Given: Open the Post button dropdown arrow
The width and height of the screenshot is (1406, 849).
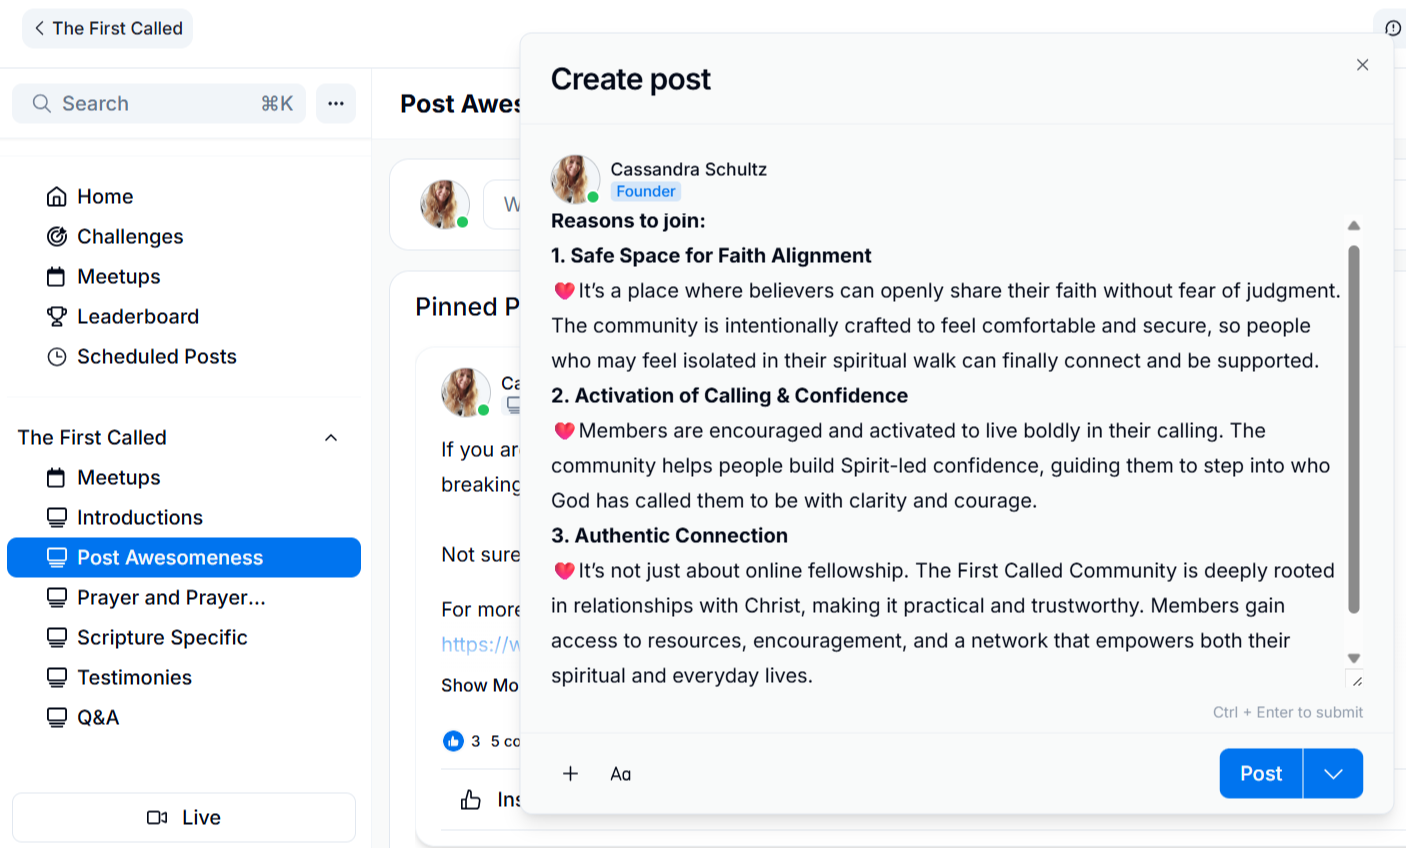Looking at the screenshot, I should 1333,773.
